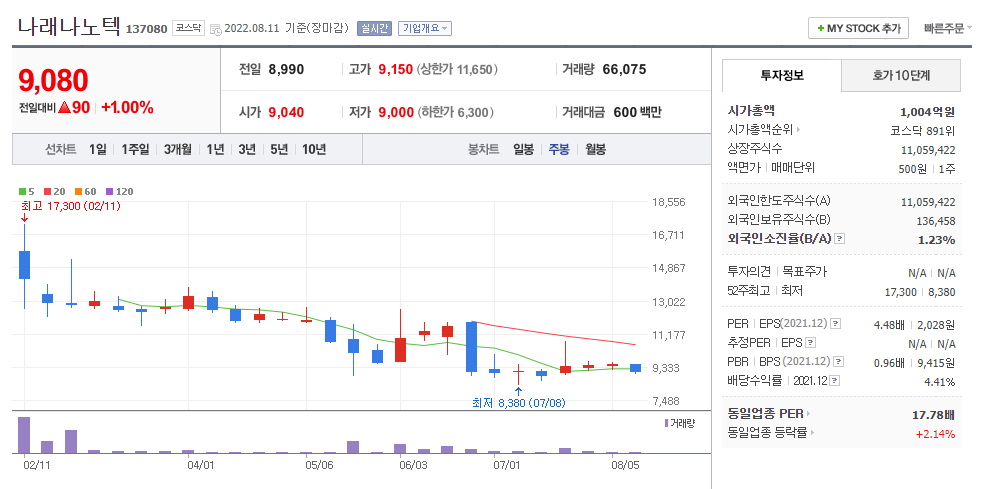Click the help icon next to 배당수익률 2021.12
Viewport: 987px width, 489px height.
[835, 381]
